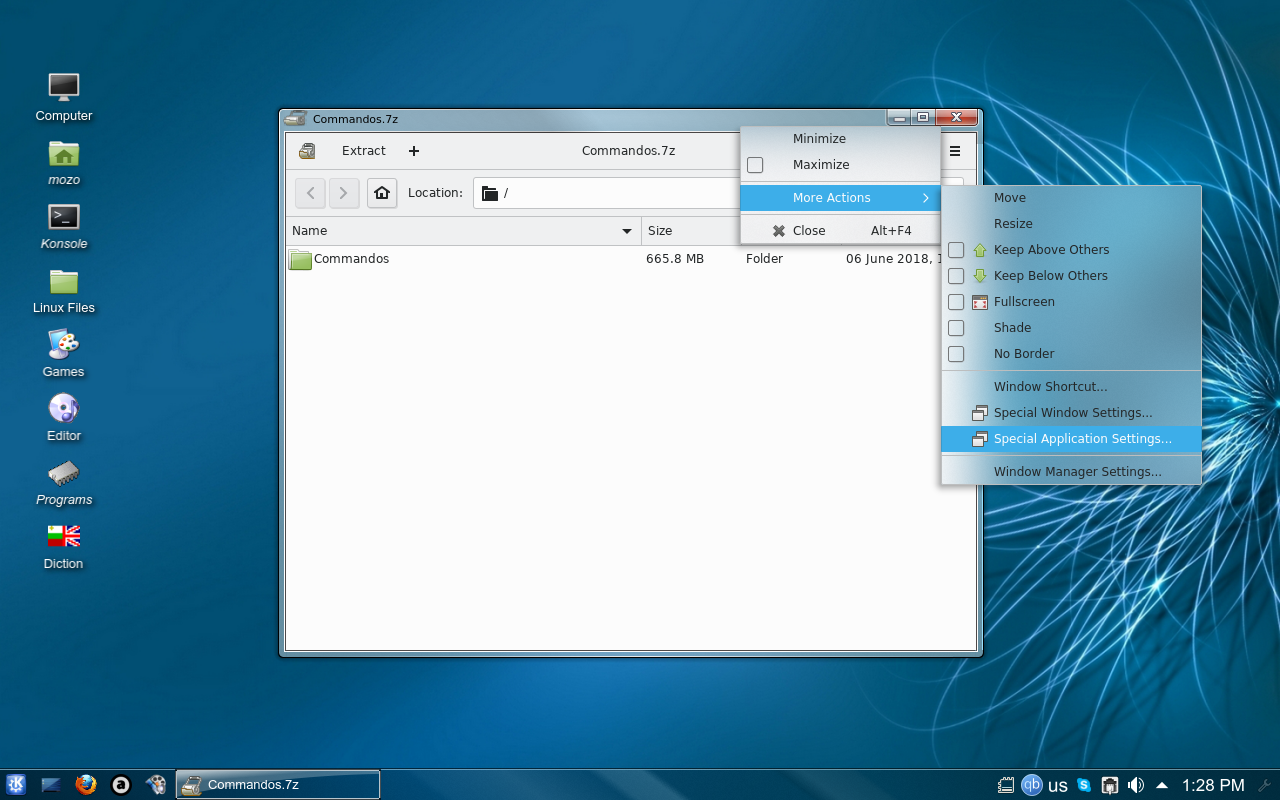
Task: Click the show desktop taskbar icon
Action: 51,785
